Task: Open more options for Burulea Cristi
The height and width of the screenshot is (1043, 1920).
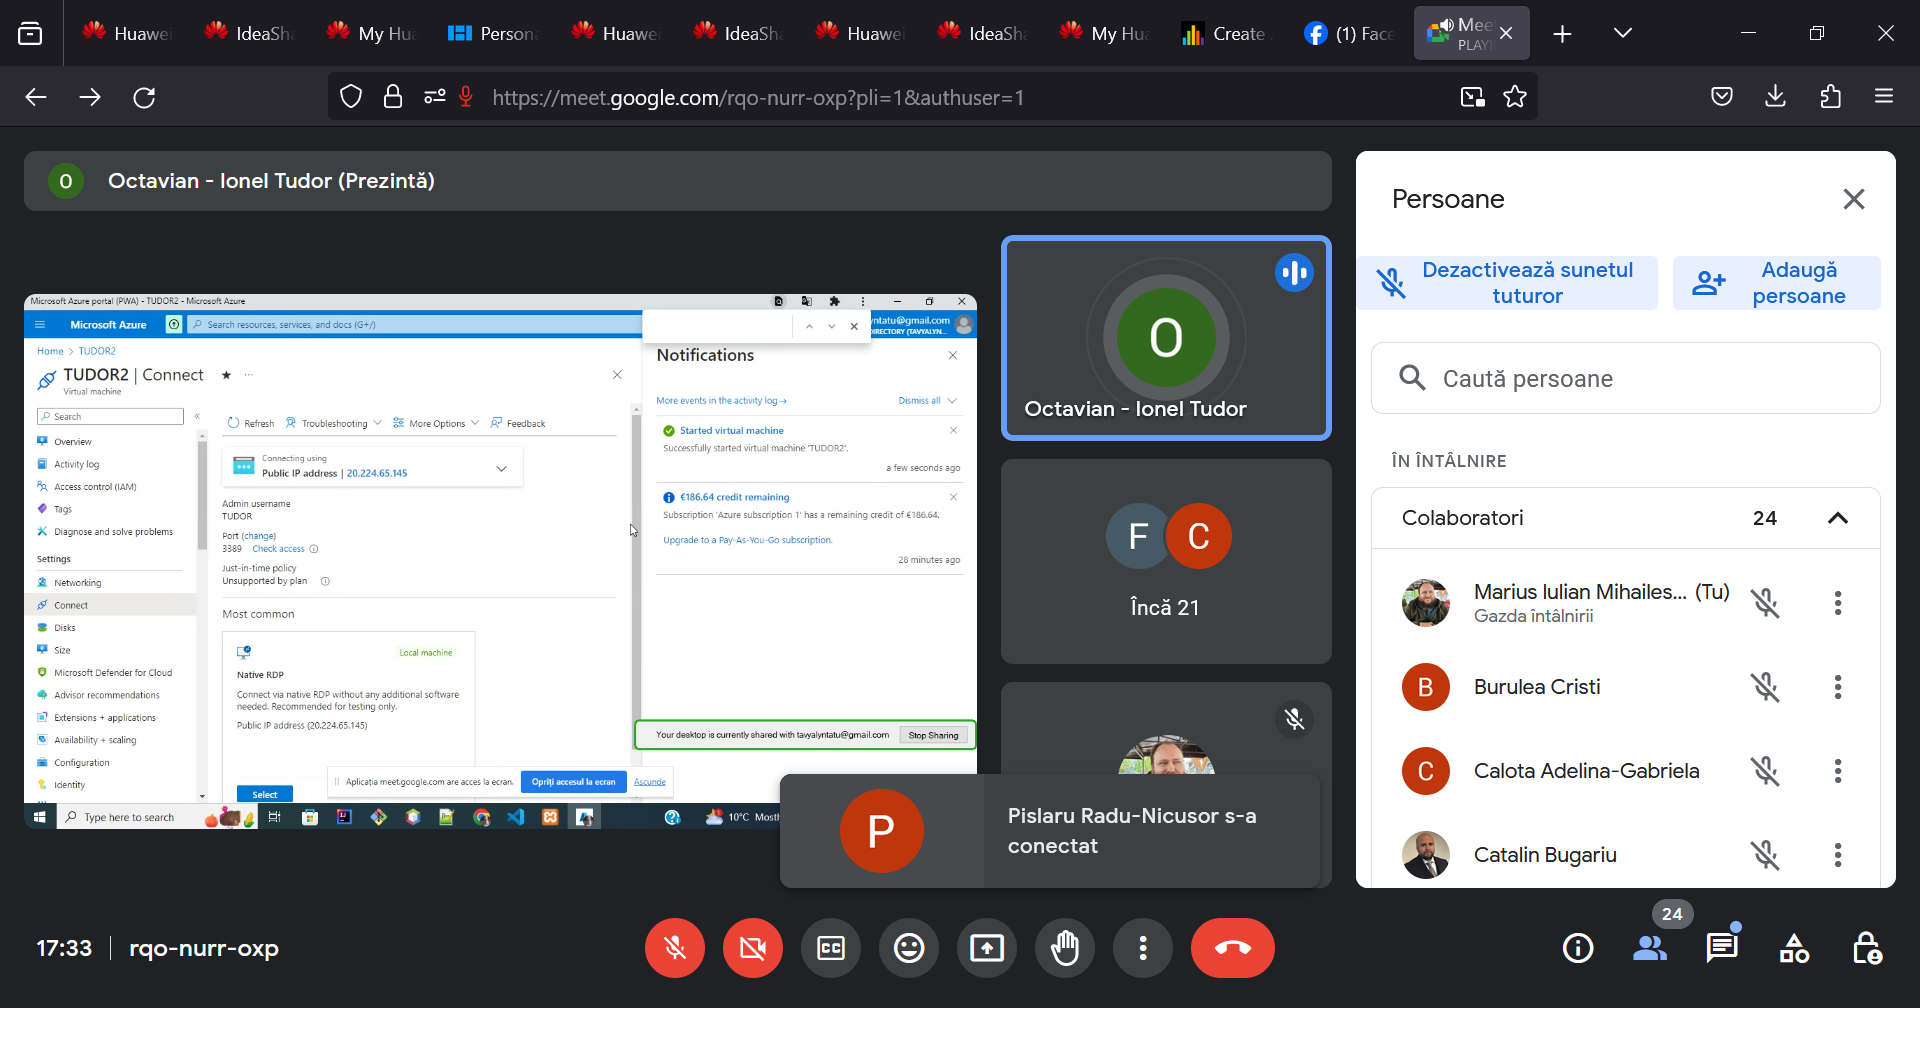Action: (1837, 687)
